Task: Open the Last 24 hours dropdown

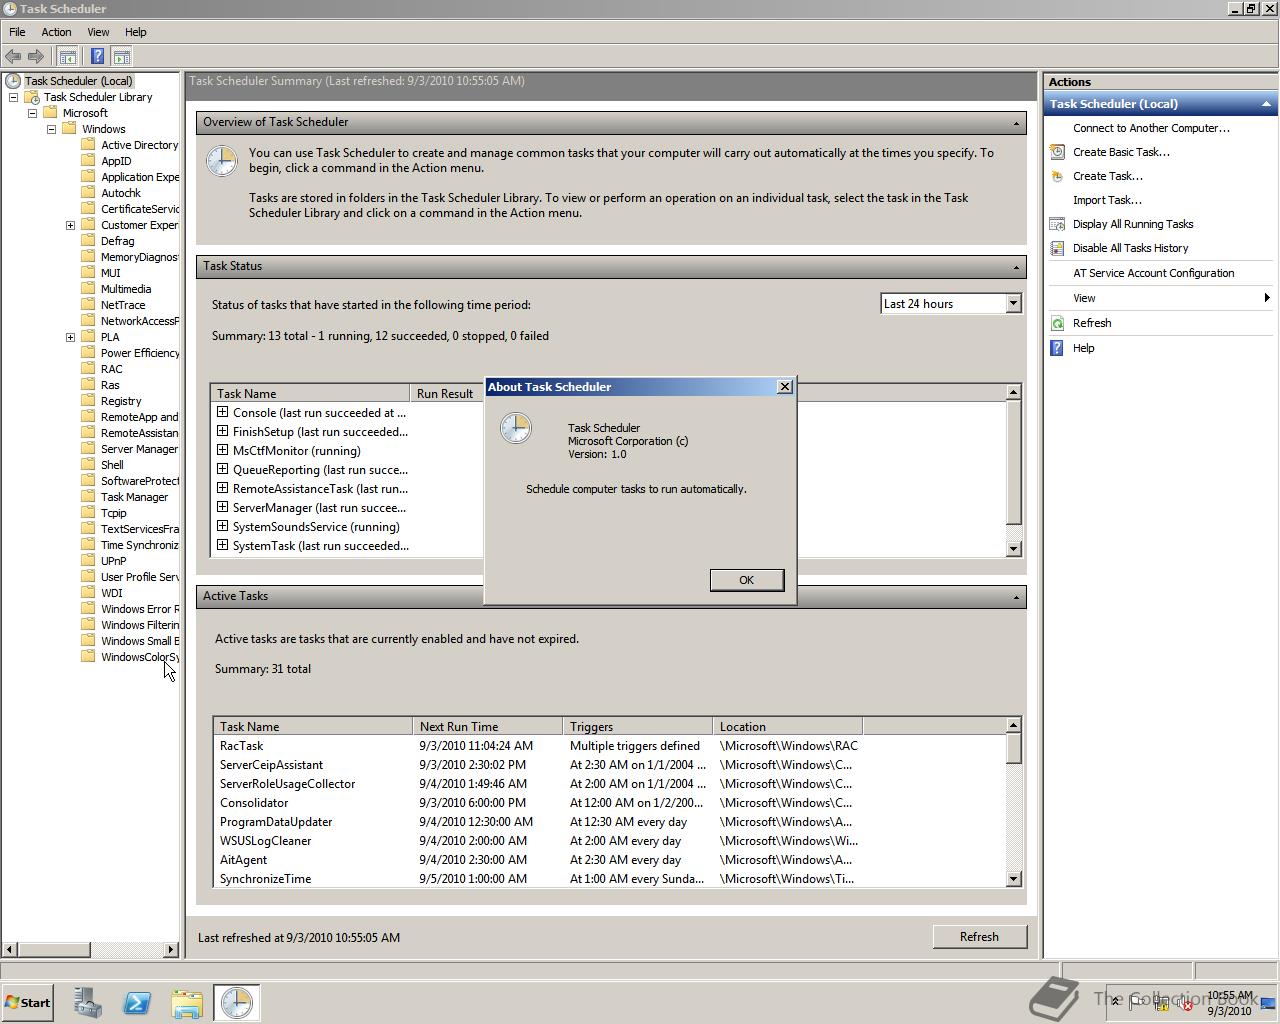Action: pos(1013,303)
